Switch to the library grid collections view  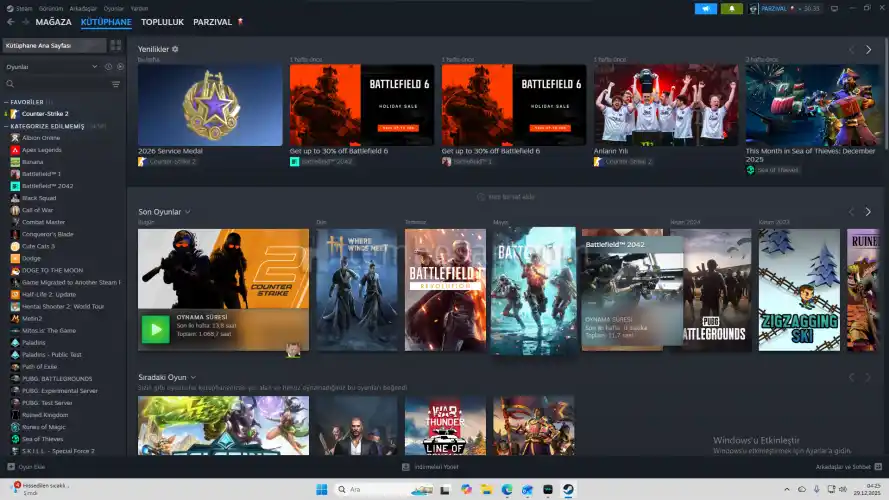click(116, 45)
